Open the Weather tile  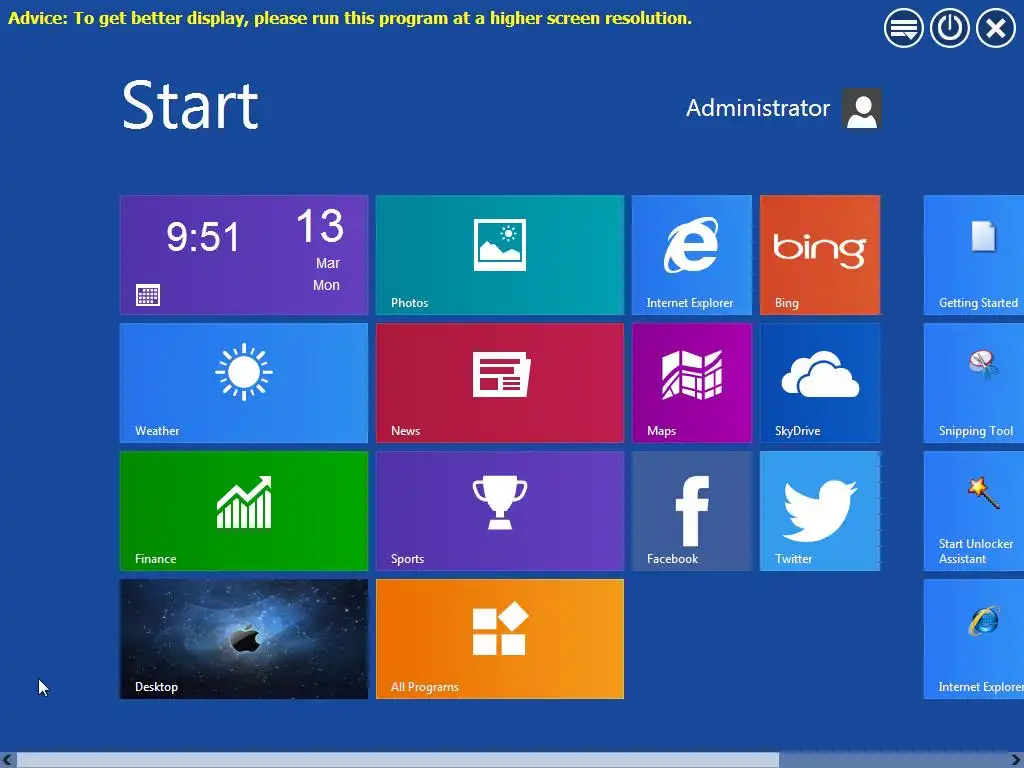pyautogui.click(x=244, y=383)
